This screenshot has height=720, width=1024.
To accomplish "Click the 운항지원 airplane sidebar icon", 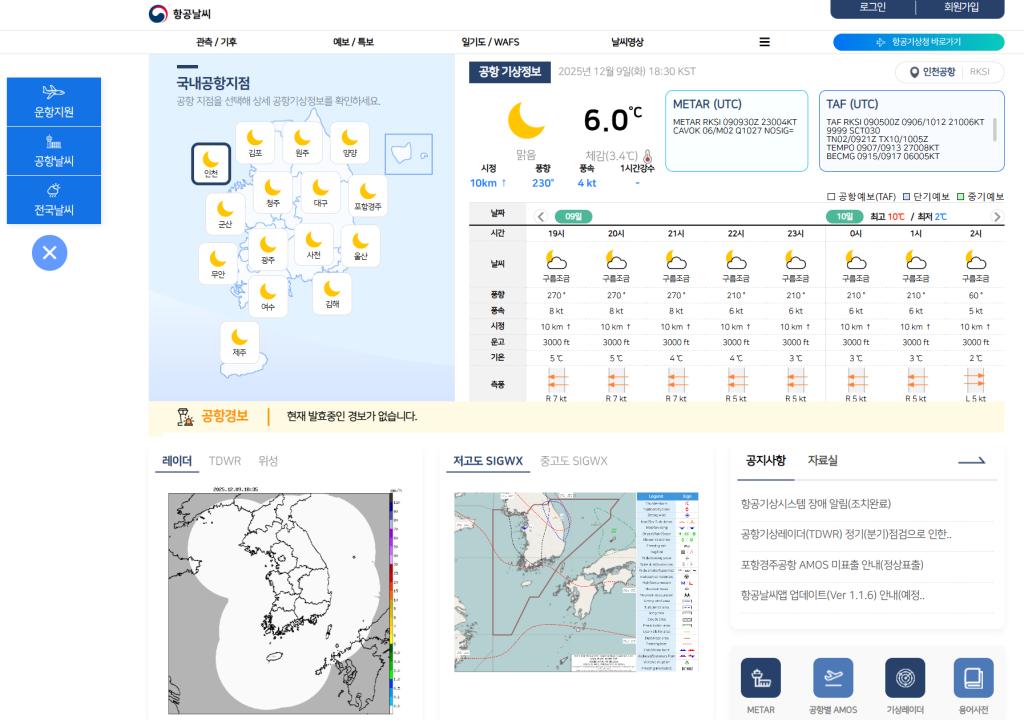I will point(54,101).
